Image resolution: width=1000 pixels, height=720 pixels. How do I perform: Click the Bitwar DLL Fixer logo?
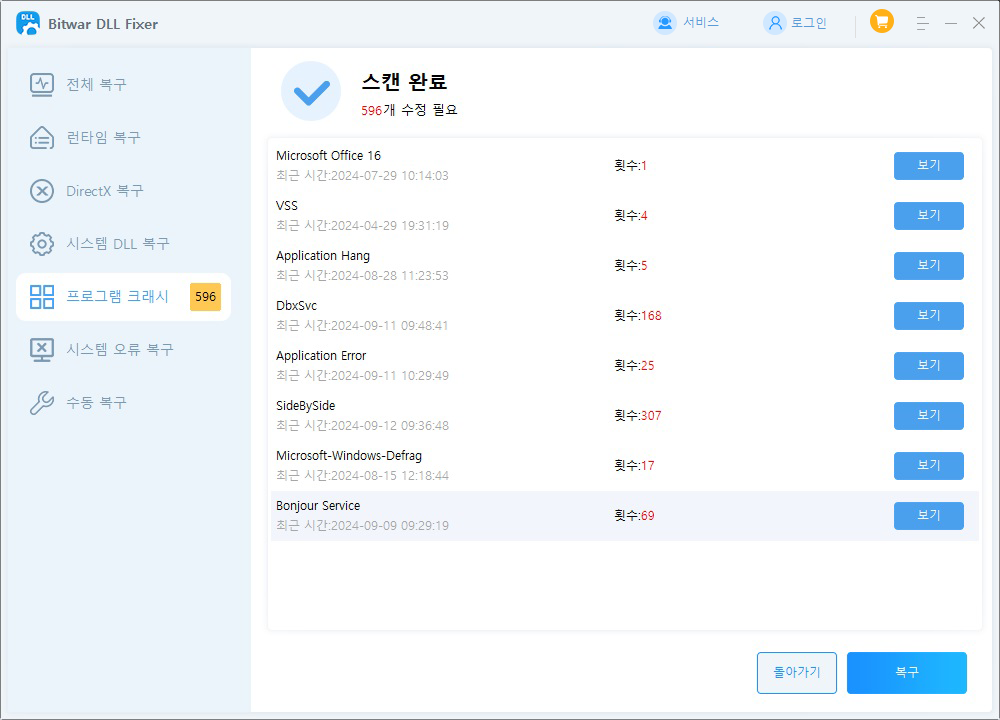(x=28, y=22)
